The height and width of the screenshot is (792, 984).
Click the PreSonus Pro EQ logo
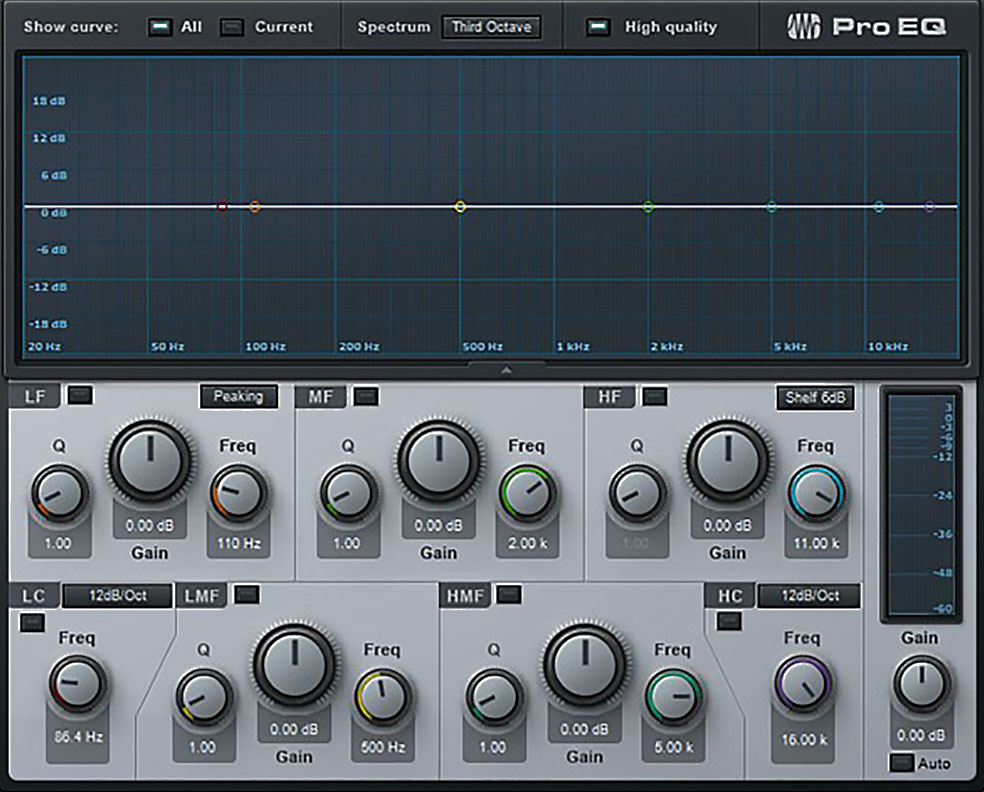click(x=866, y=27)
